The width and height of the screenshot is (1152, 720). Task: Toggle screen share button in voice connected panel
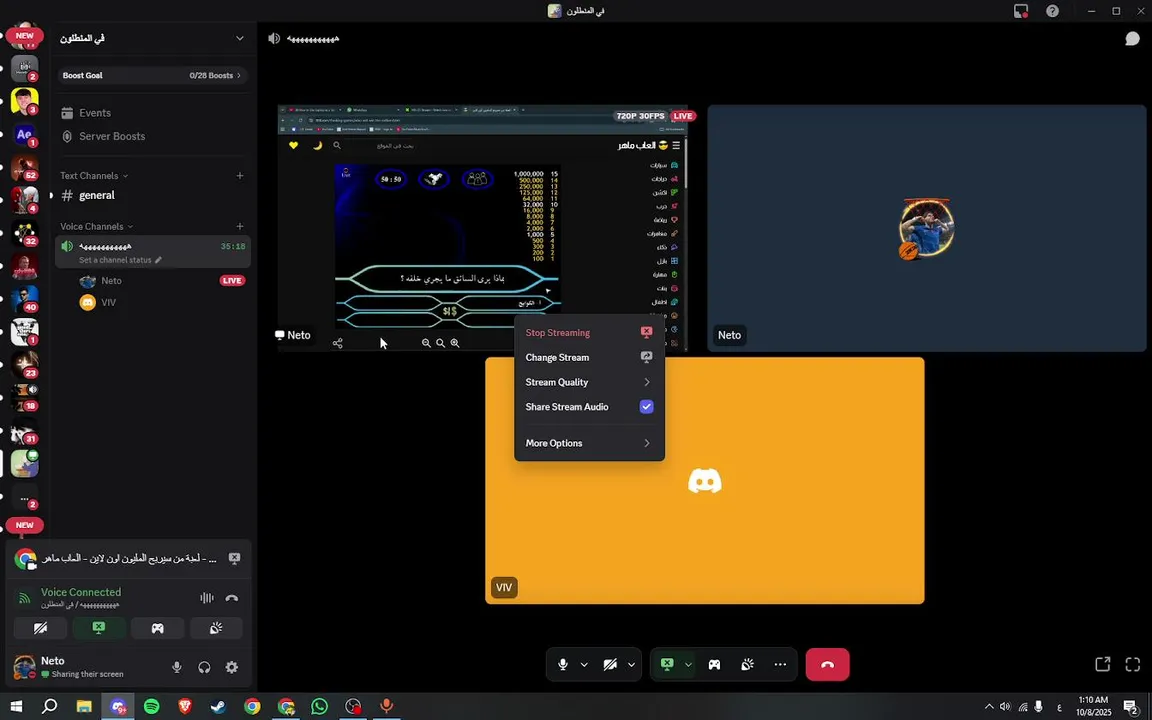pos(98,628)
